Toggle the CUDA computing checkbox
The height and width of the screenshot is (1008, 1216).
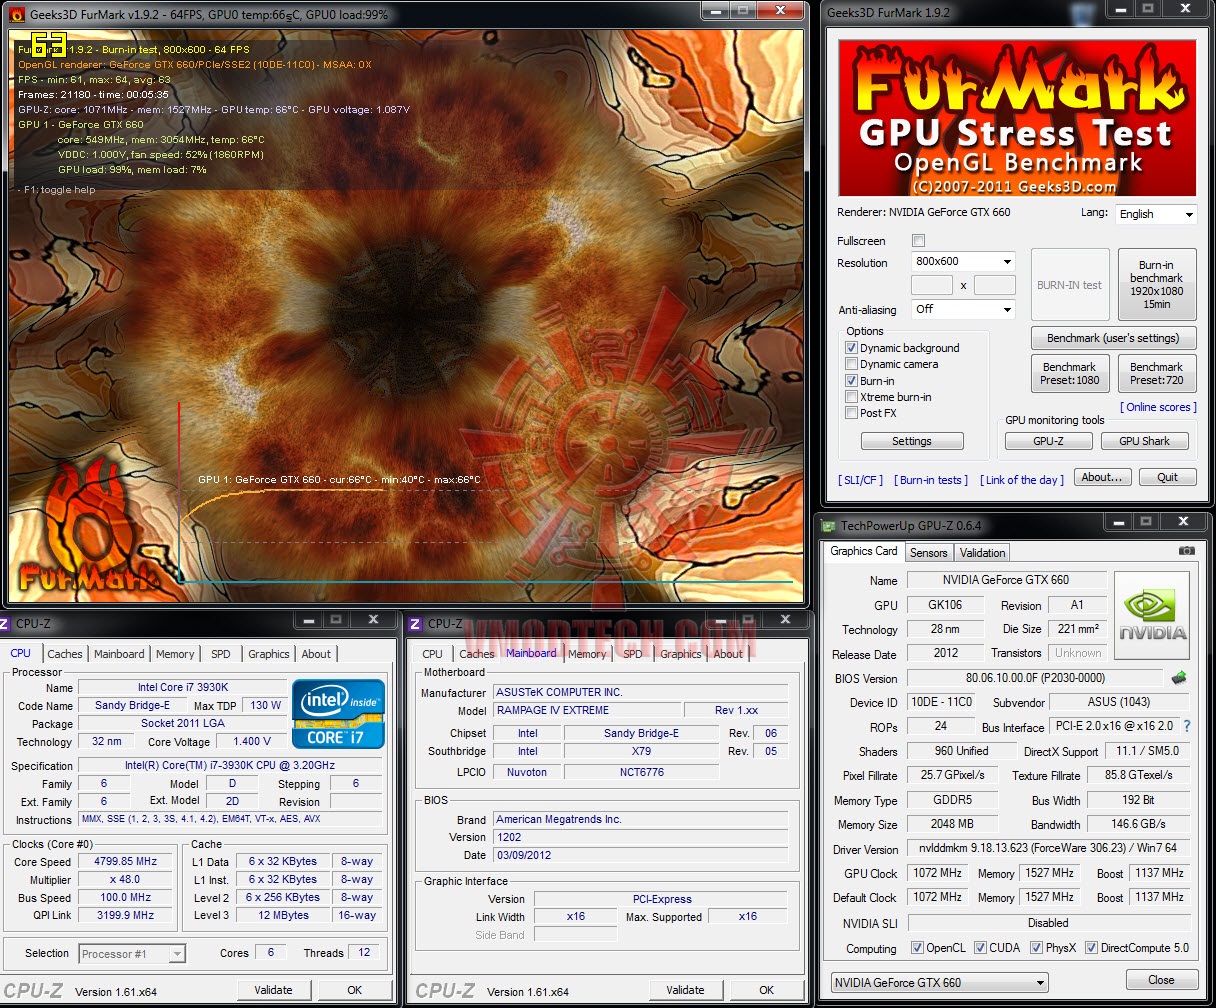[980, 948]
